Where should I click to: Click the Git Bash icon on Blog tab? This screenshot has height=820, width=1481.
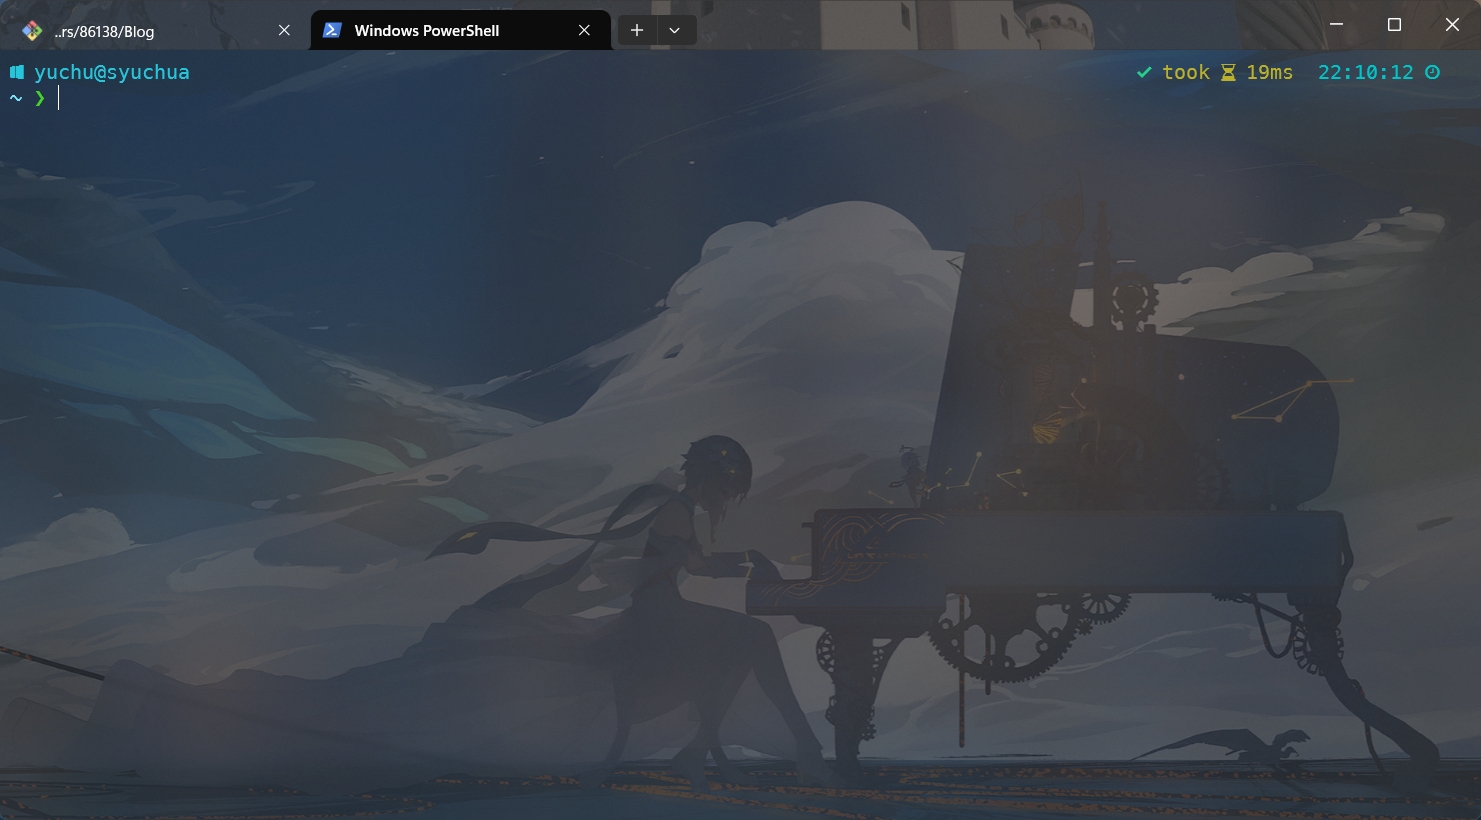click(x=32, y=31)
